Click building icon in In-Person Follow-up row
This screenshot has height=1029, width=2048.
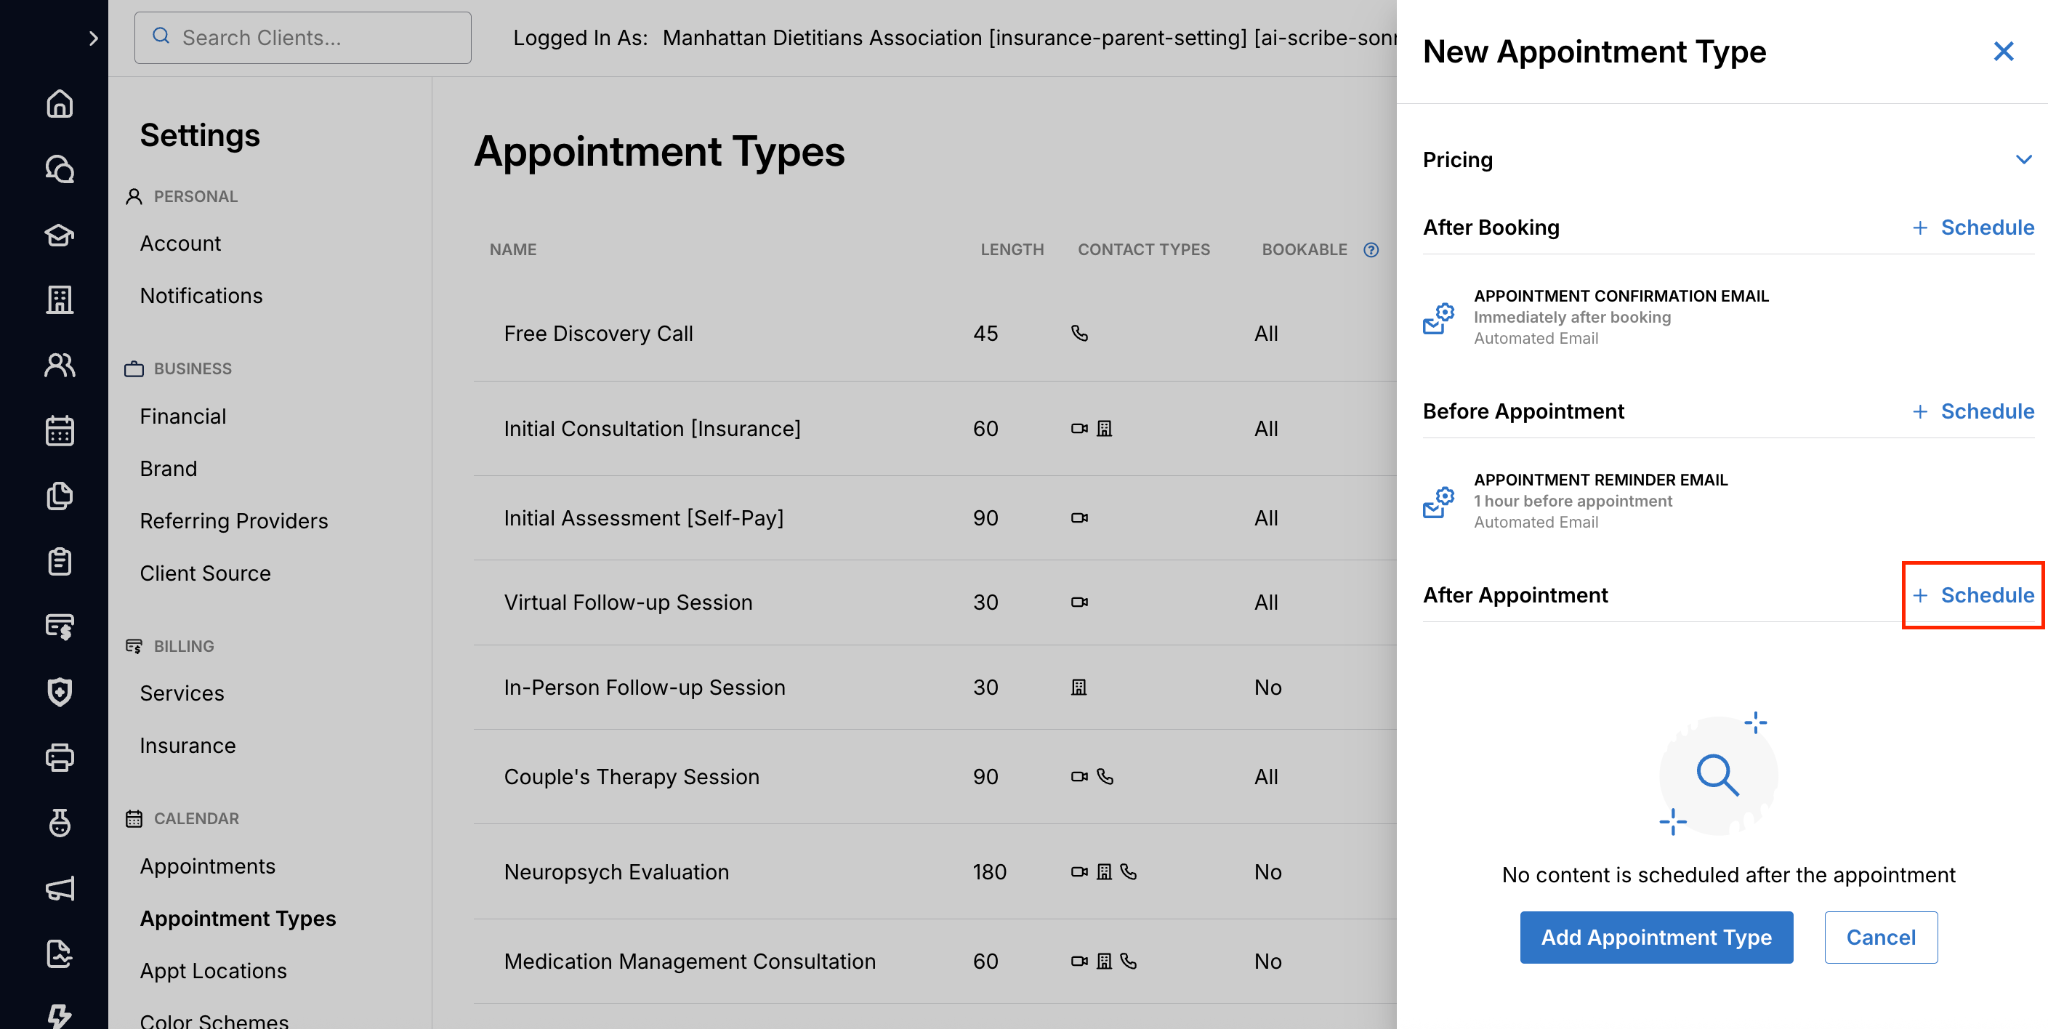pos(1079,687)
